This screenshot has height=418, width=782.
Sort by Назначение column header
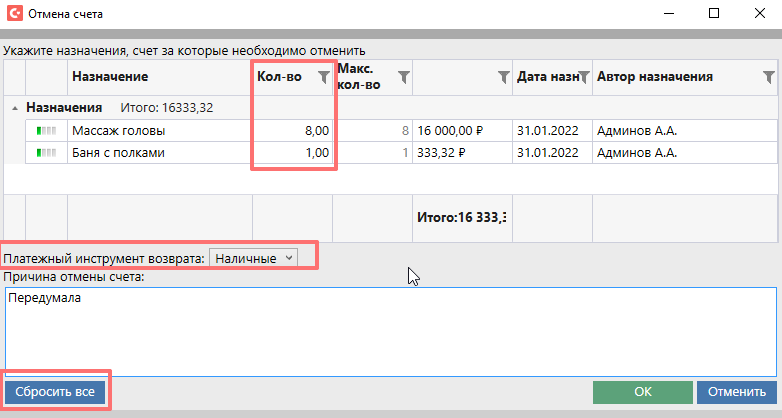click(x=110, y=77)
